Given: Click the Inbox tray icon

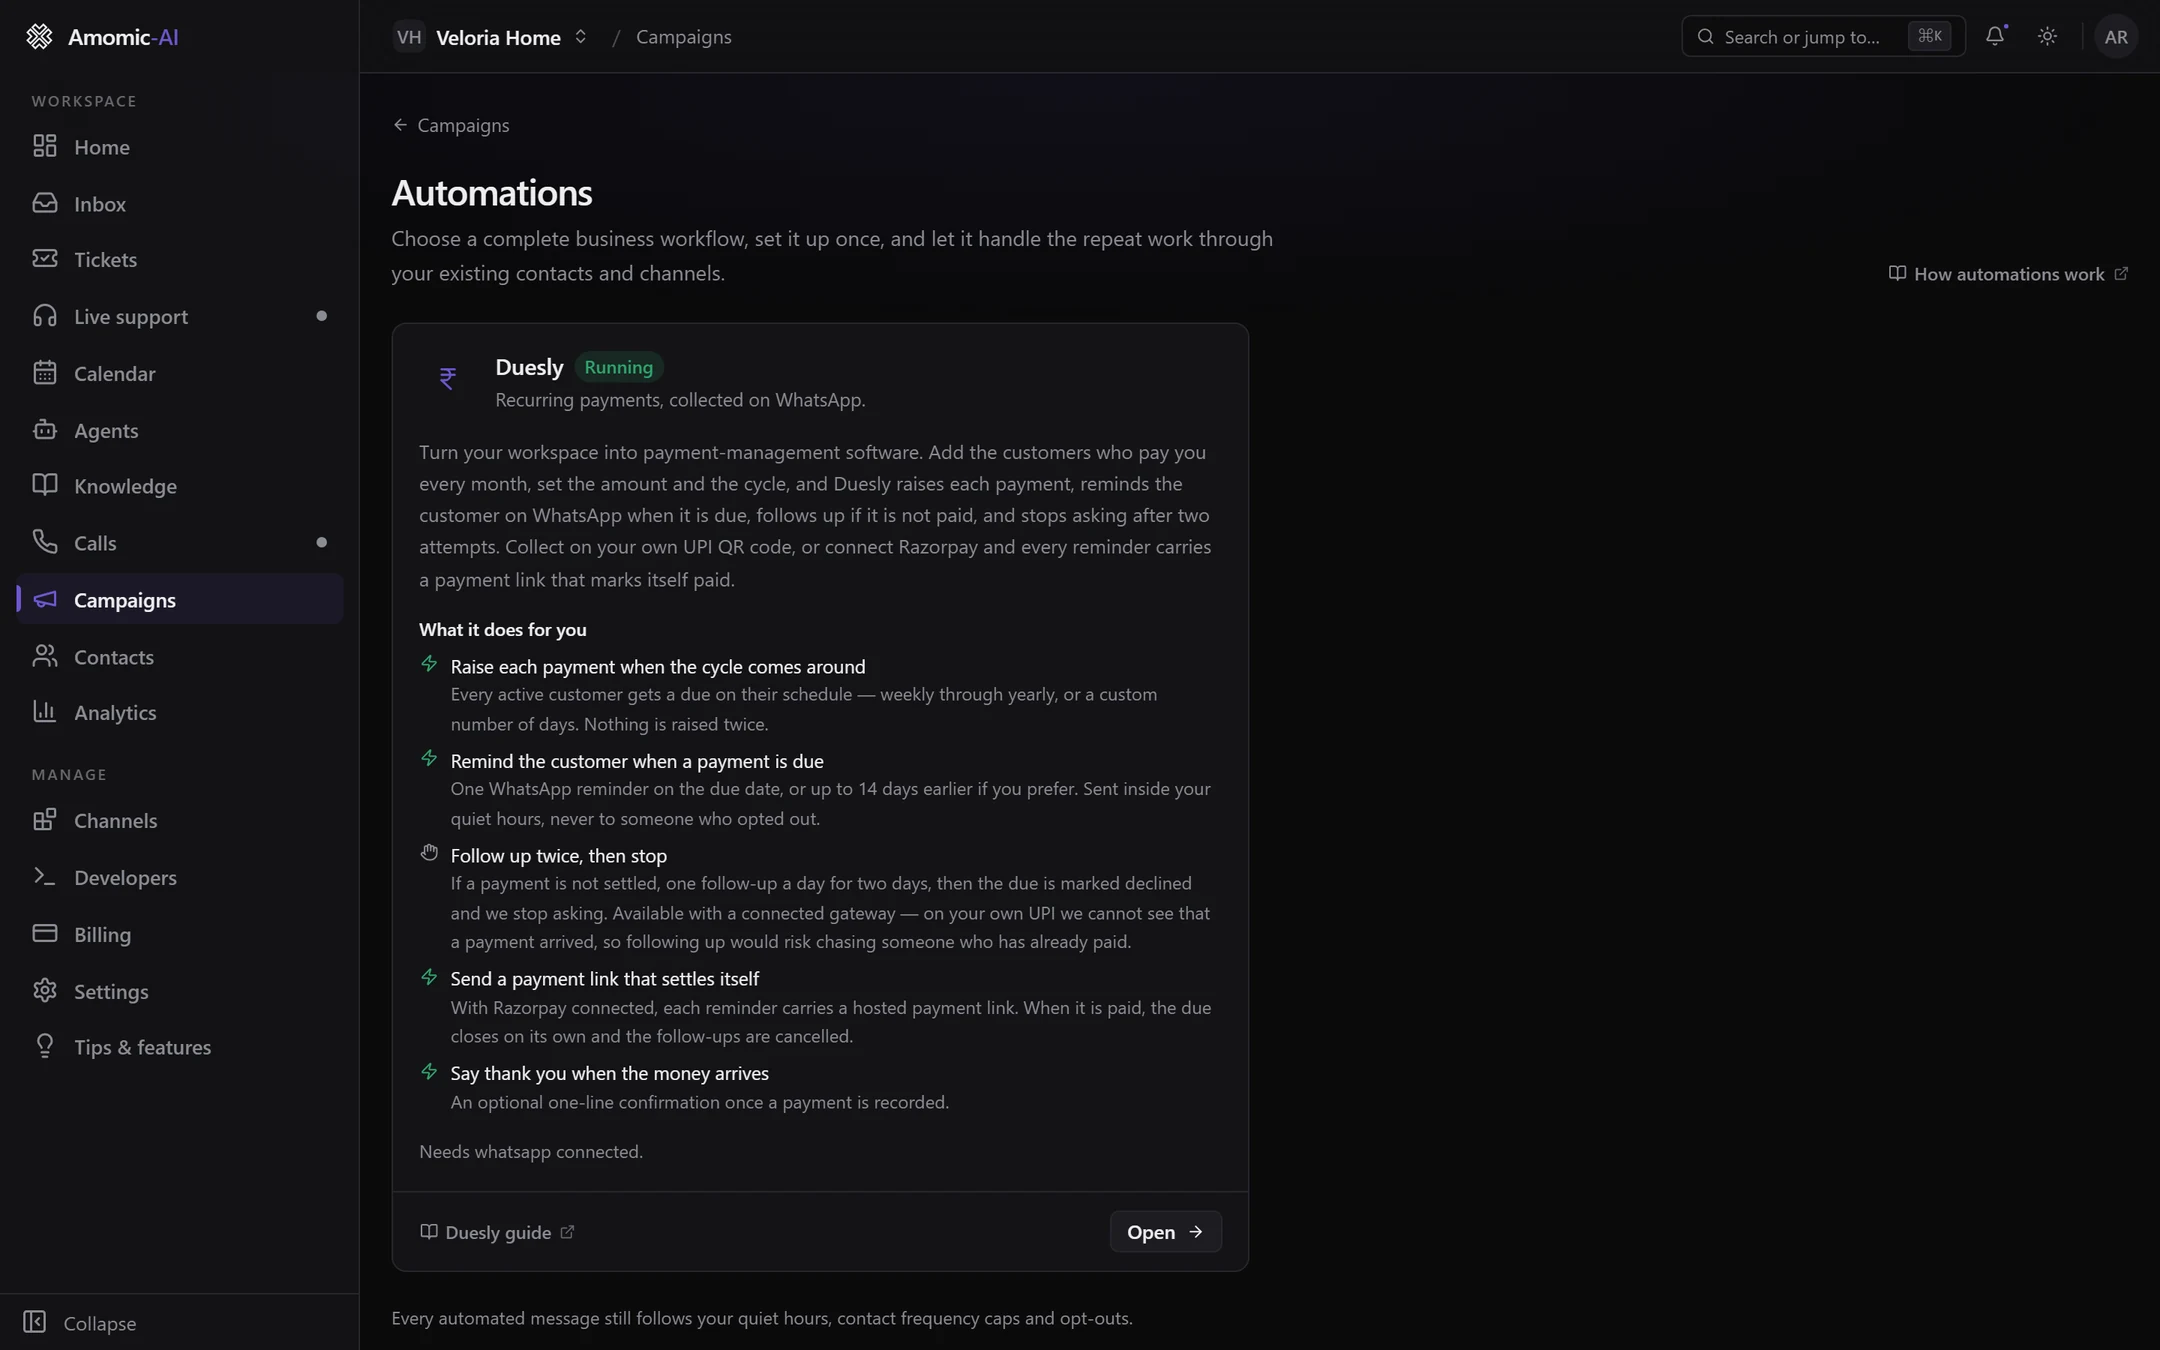Looking at the screenshot, I should point(44,203).
